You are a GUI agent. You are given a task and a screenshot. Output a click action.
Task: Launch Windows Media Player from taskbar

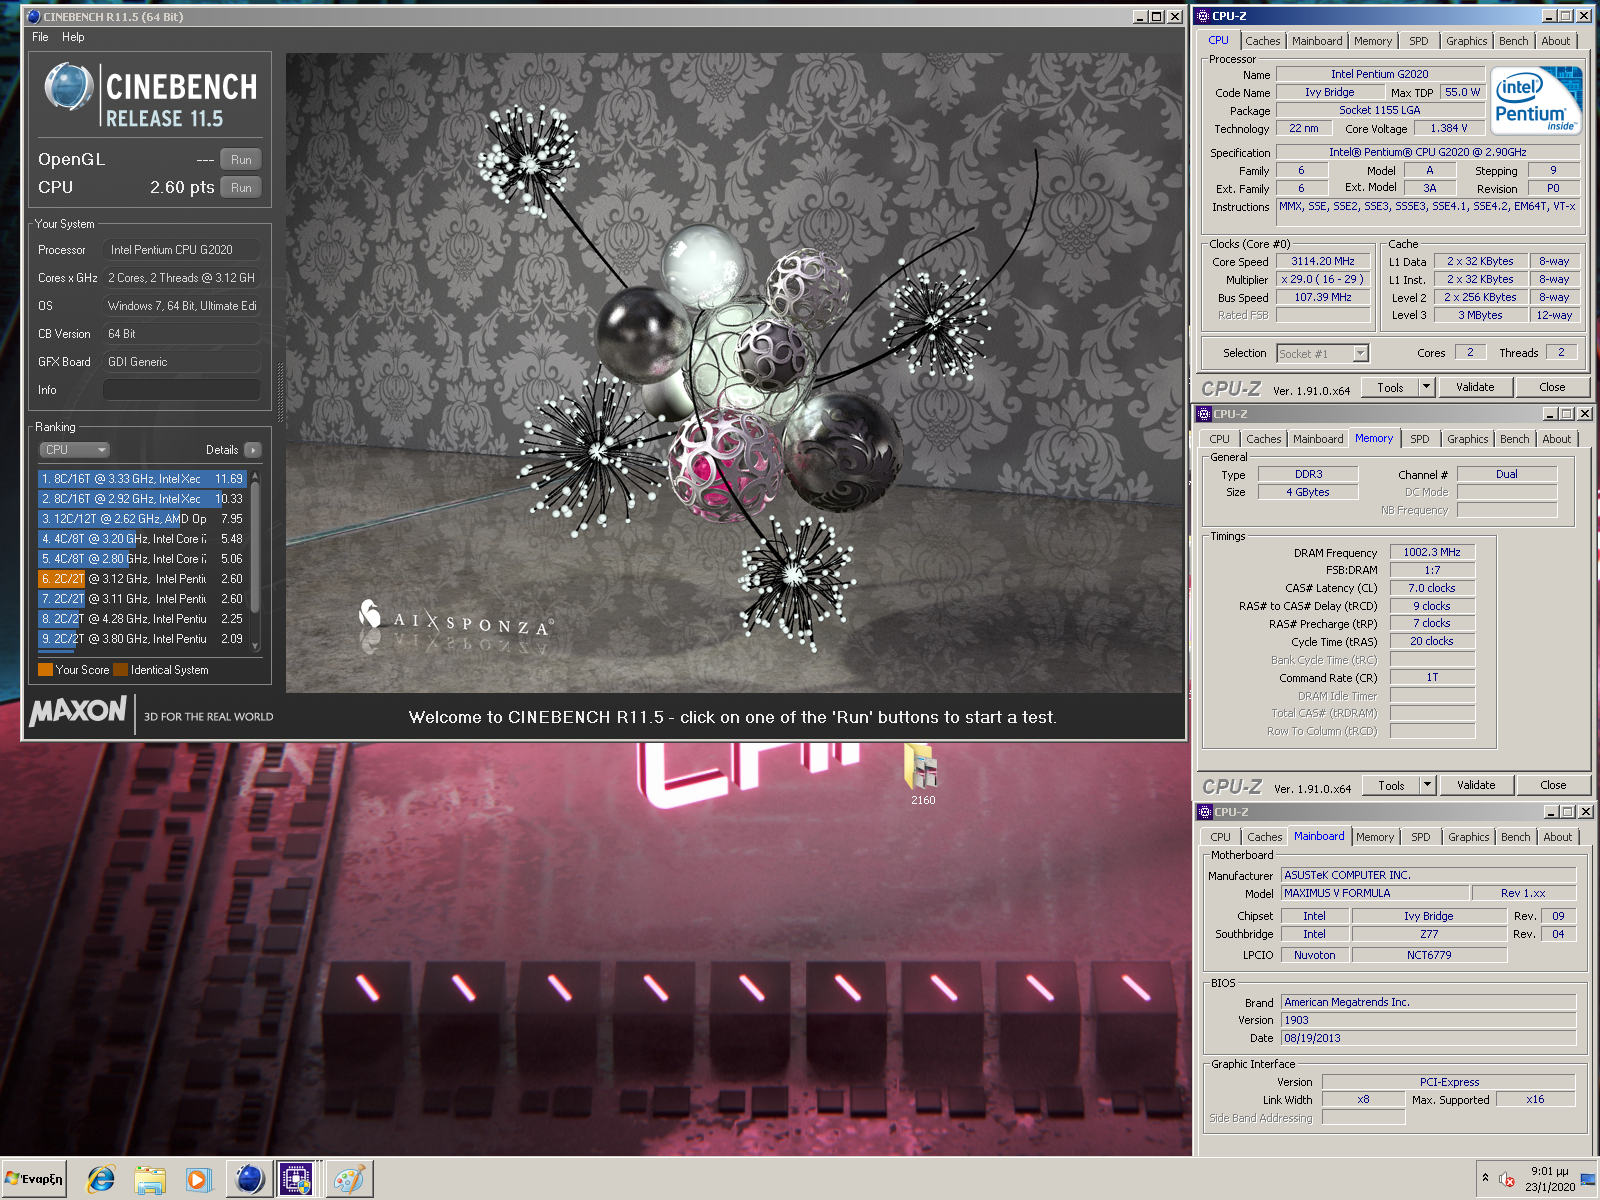198,1180
